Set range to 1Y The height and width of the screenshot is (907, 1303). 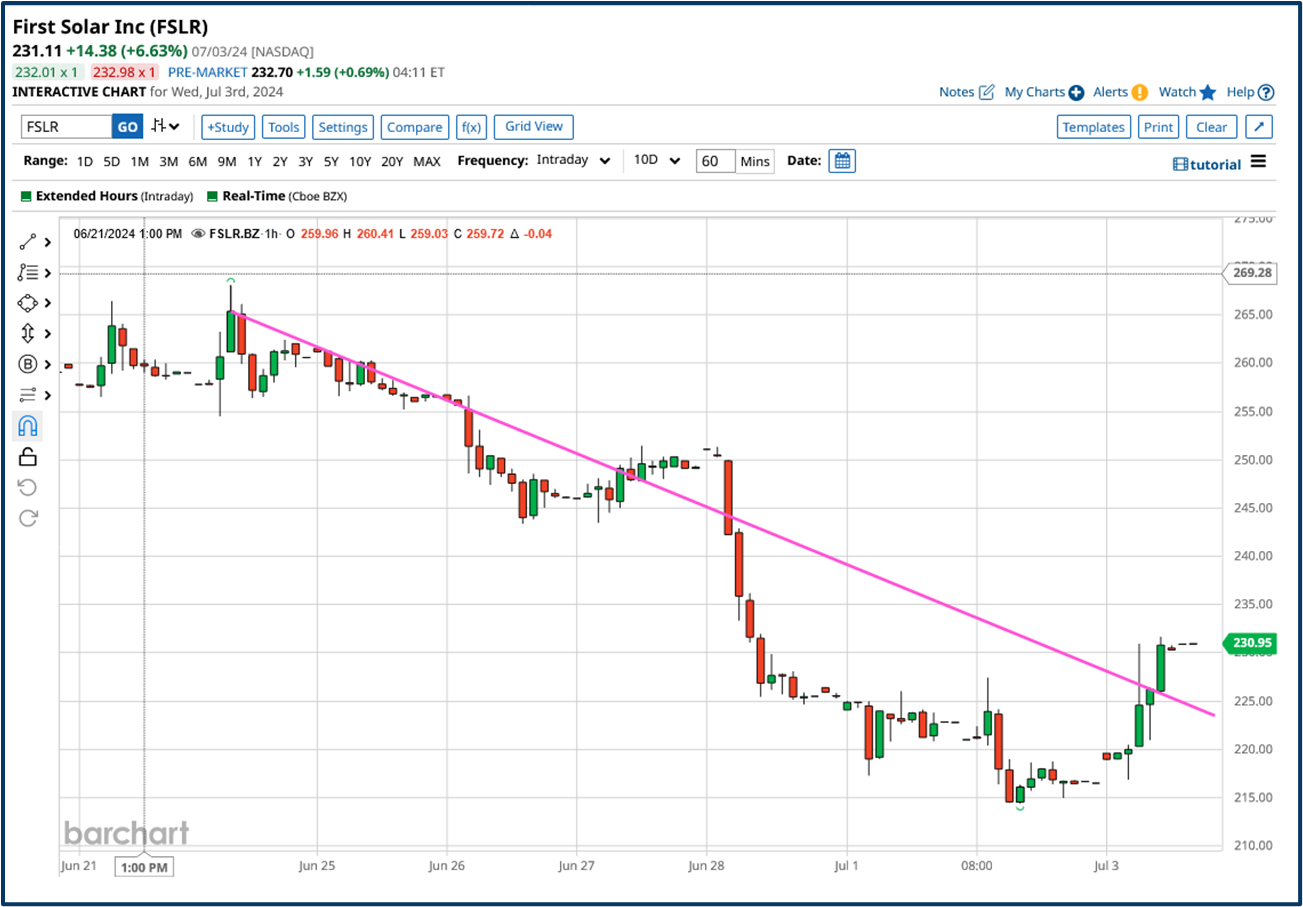pyautogui.click(x=254, y=161)
